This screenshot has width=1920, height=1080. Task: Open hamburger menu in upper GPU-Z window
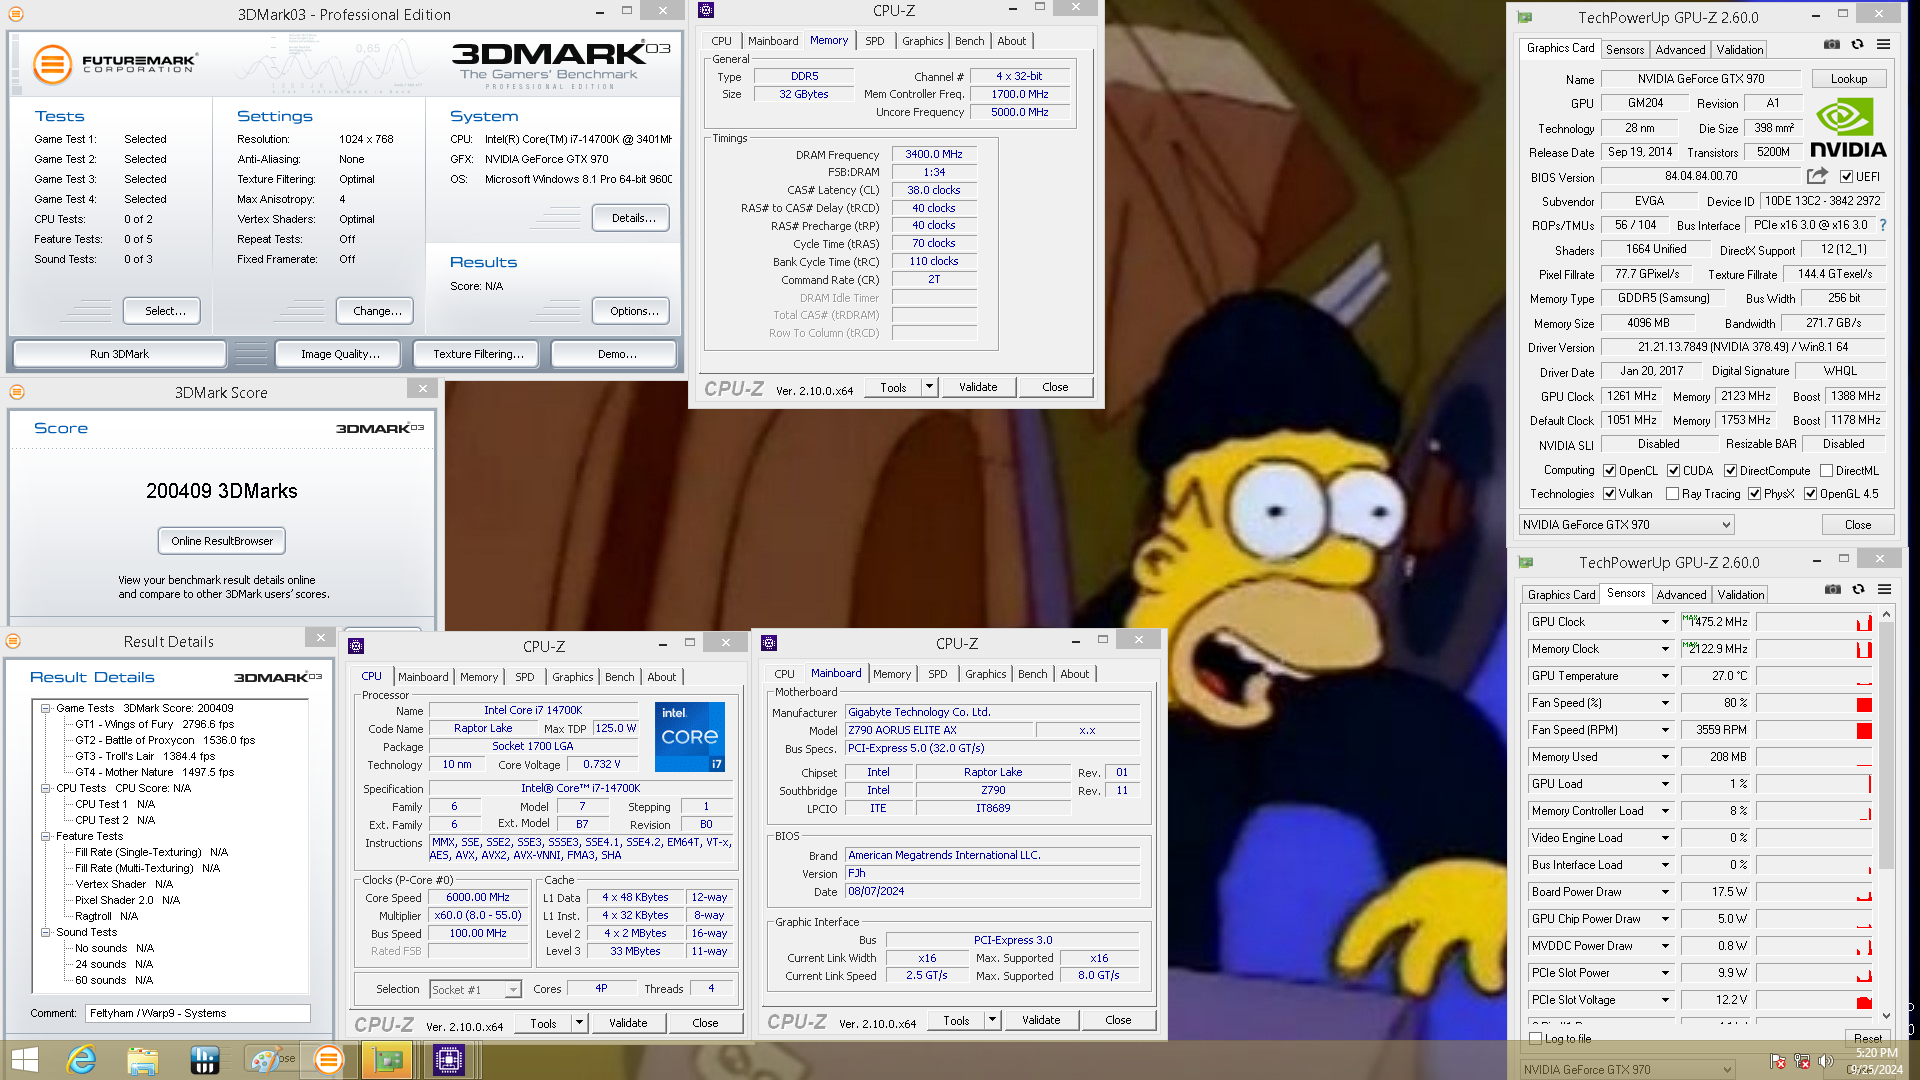pyautogui.click(x=1883, y=45)
